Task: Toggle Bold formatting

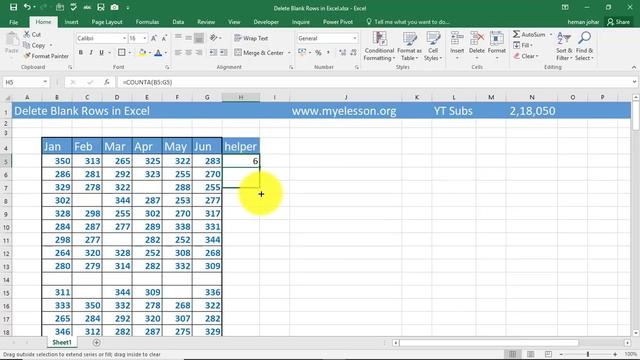Action: [81, 53]
